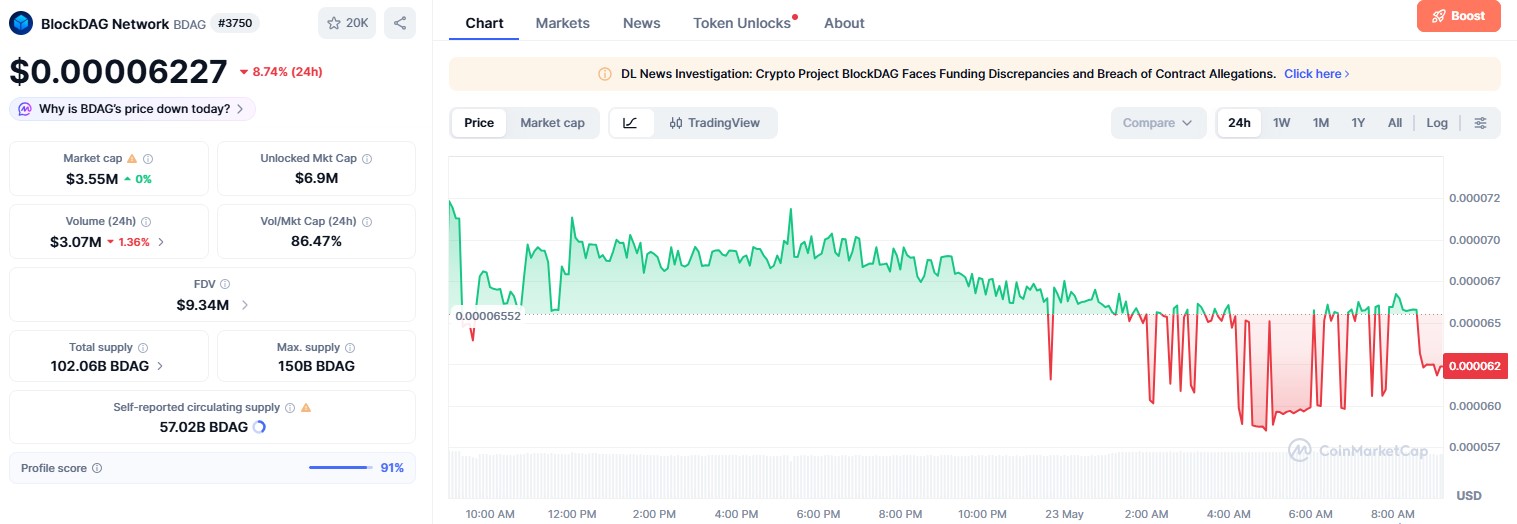The image size is (1517, 524).
Task: Open the Volume (24h) info icon
Action: (146, 222)
